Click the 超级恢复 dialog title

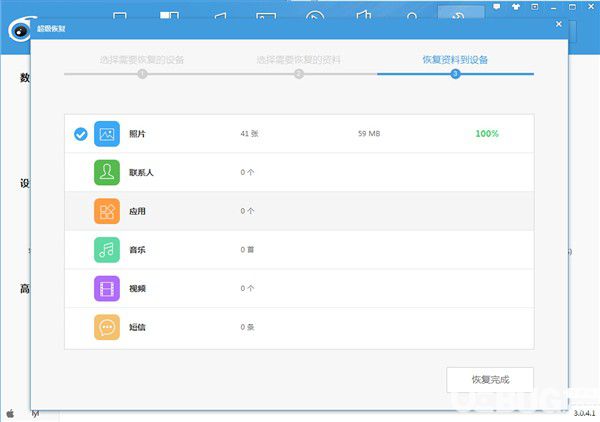51,29
